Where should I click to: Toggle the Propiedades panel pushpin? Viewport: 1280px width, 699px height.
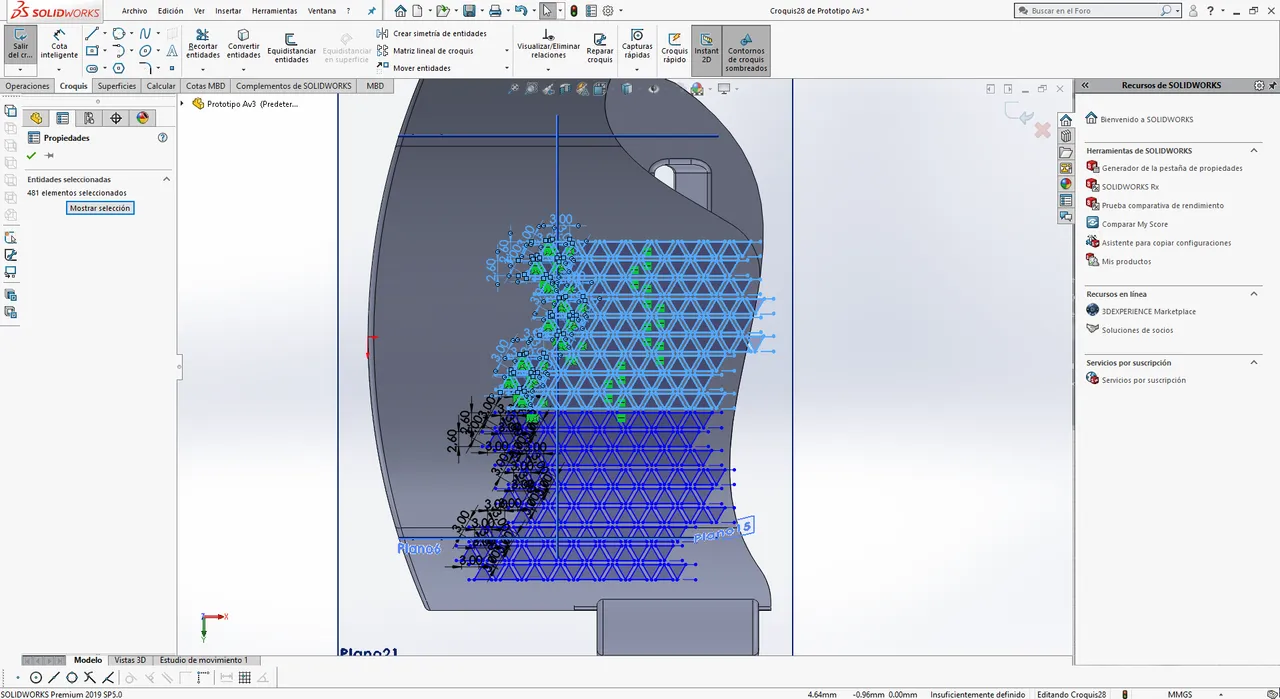coord(49,156)
